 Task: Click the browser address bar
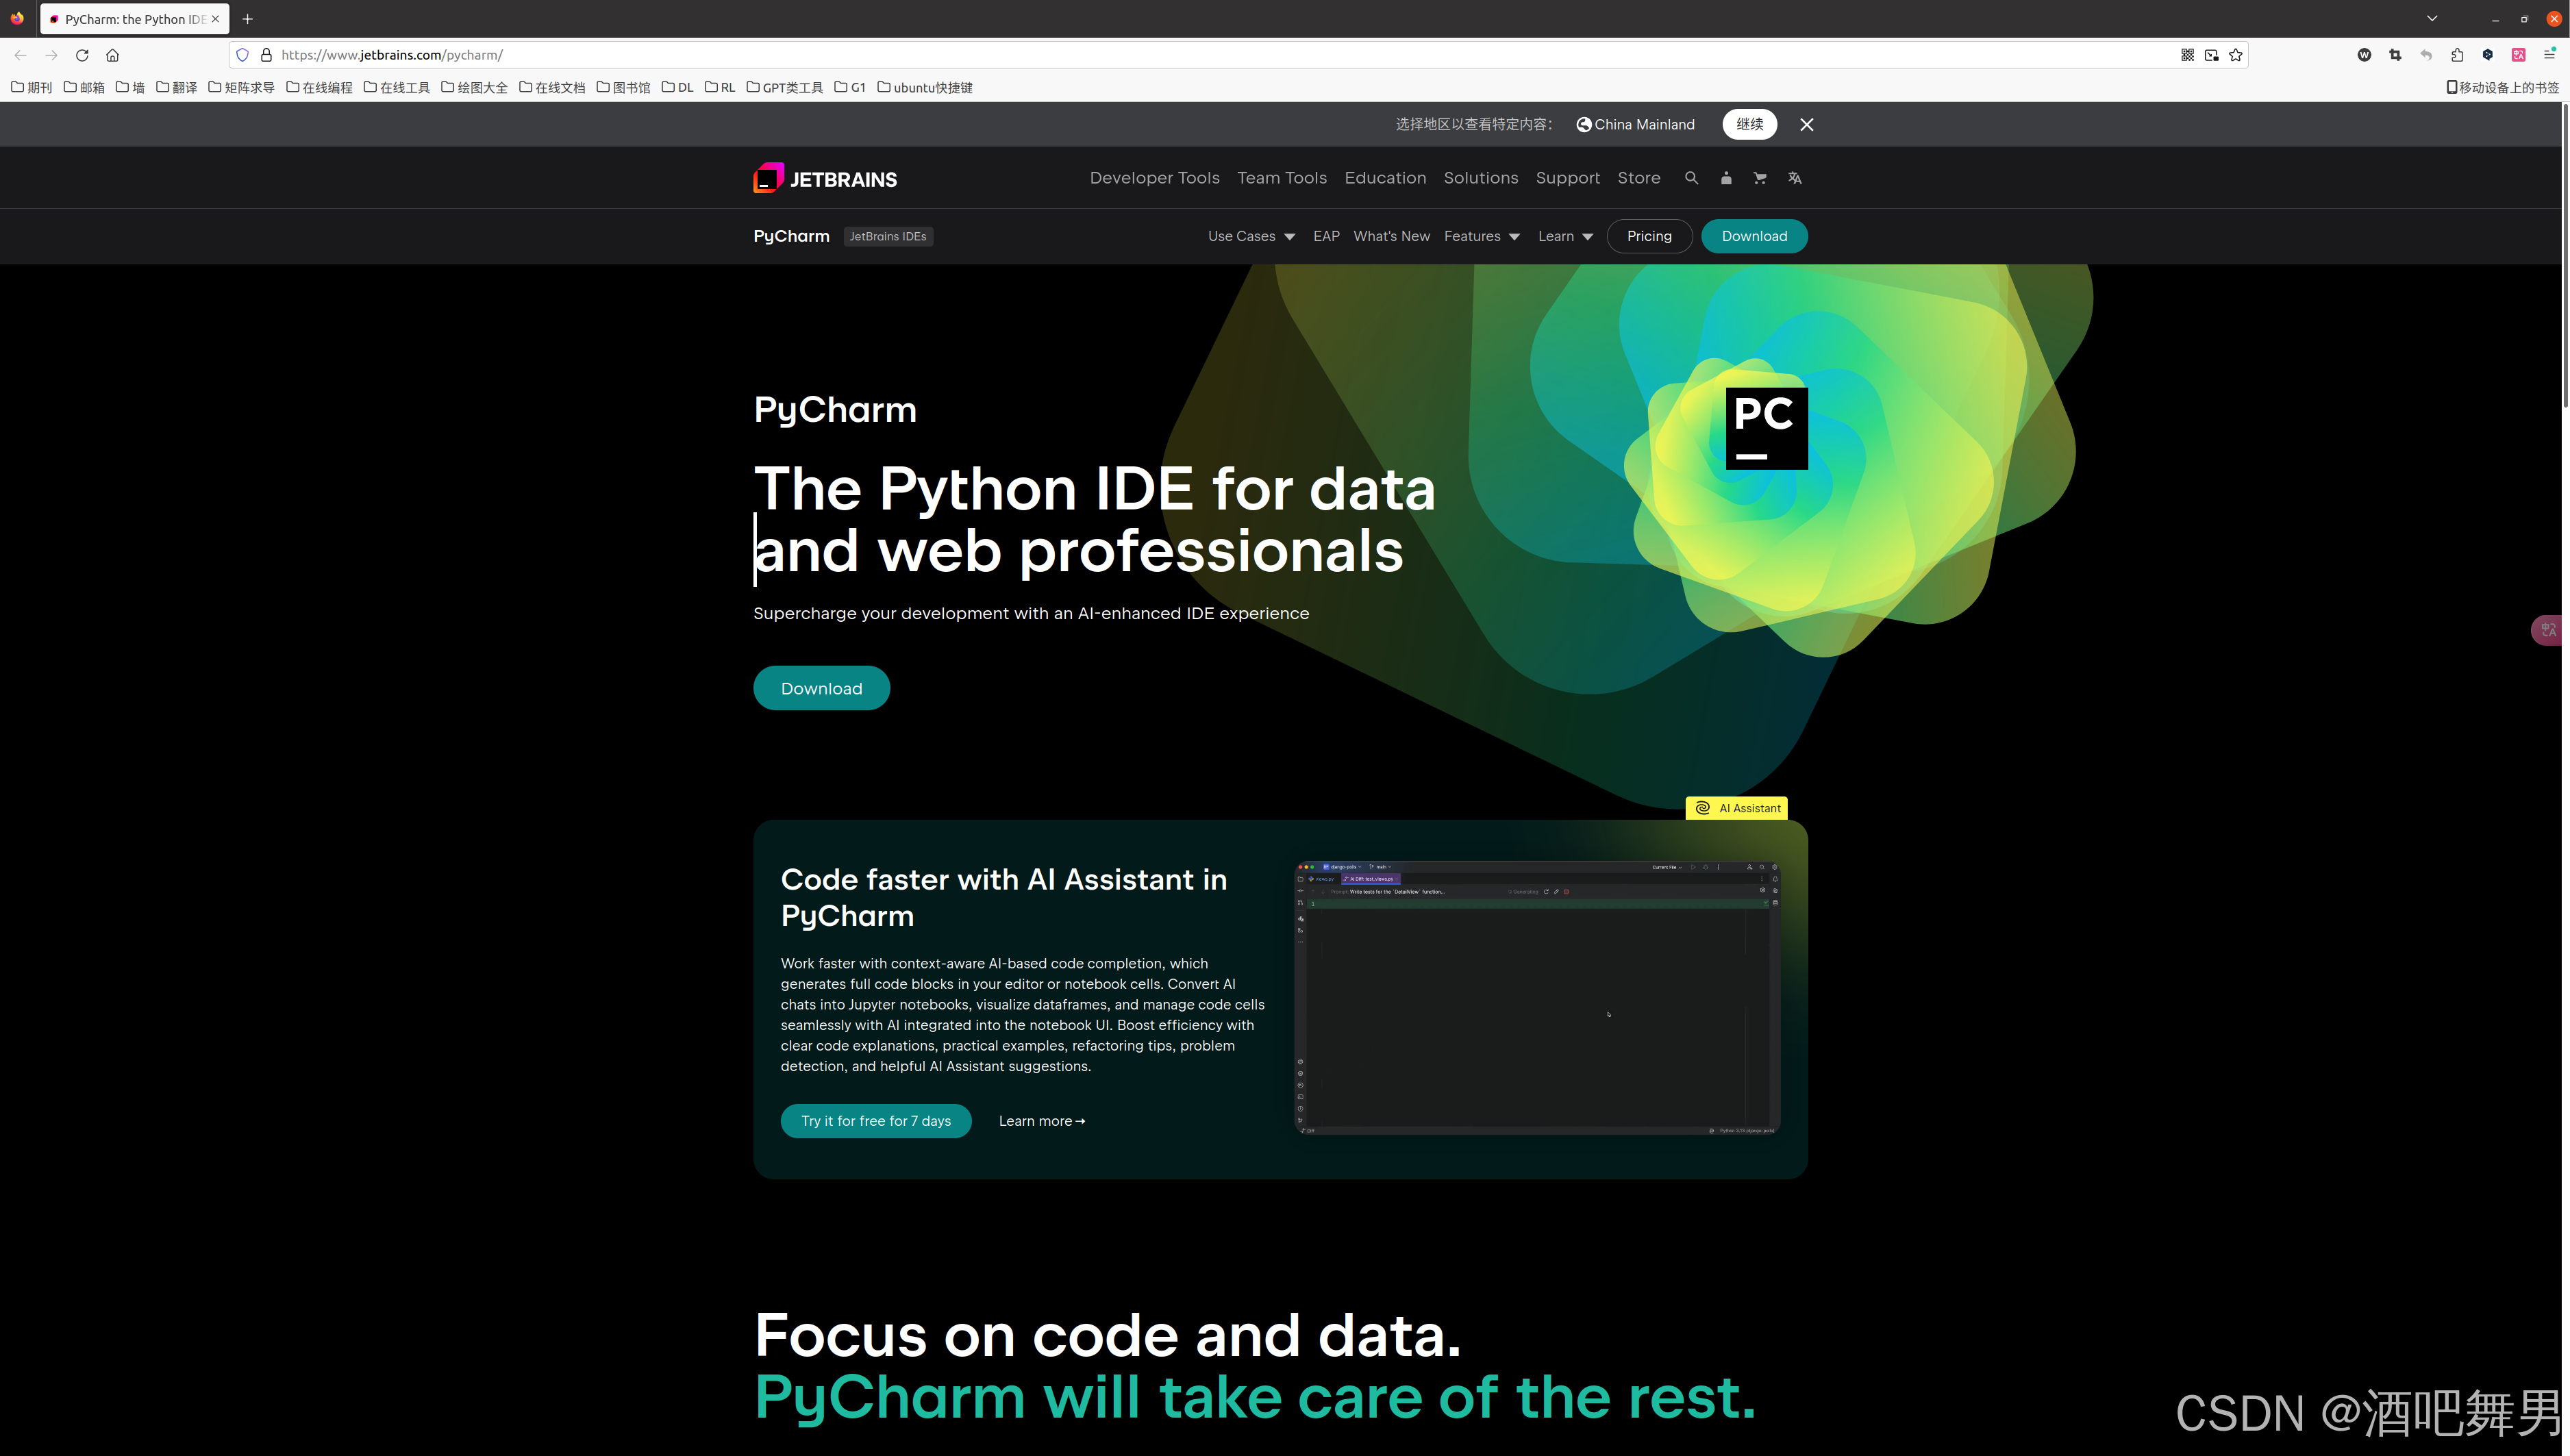coord(1200,55)
